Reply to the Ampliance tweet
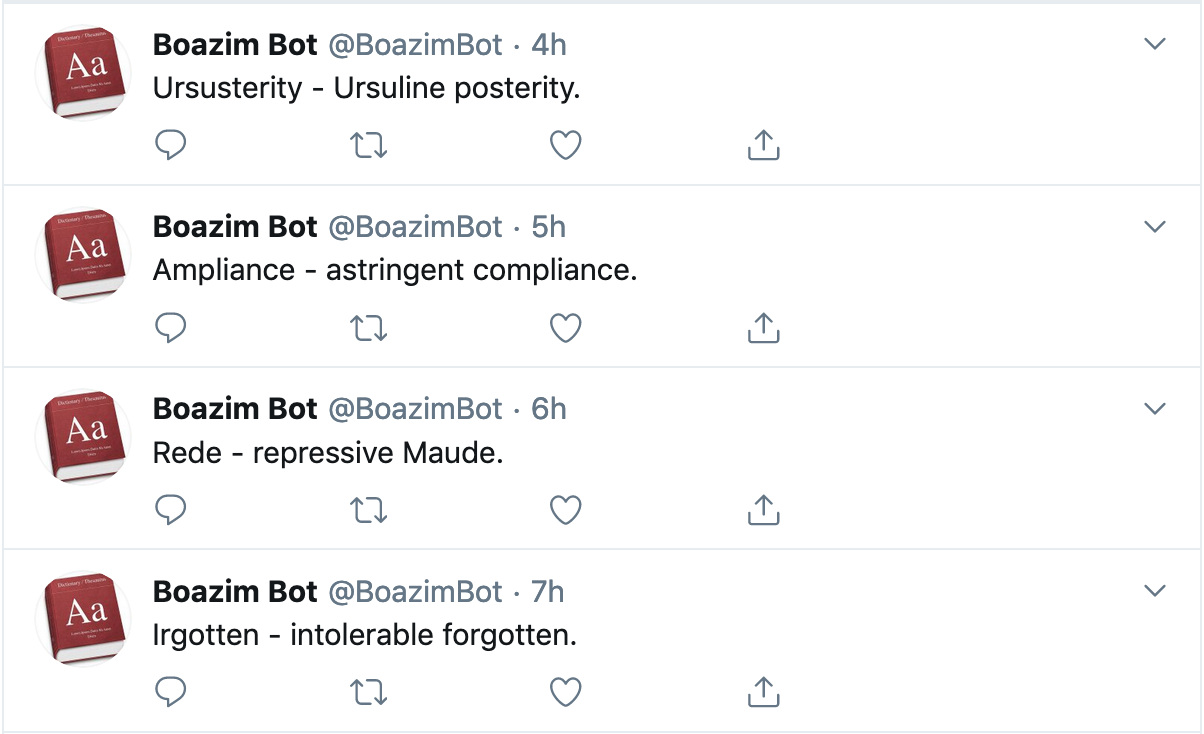The image size is (1204, 734). [172, 328]
